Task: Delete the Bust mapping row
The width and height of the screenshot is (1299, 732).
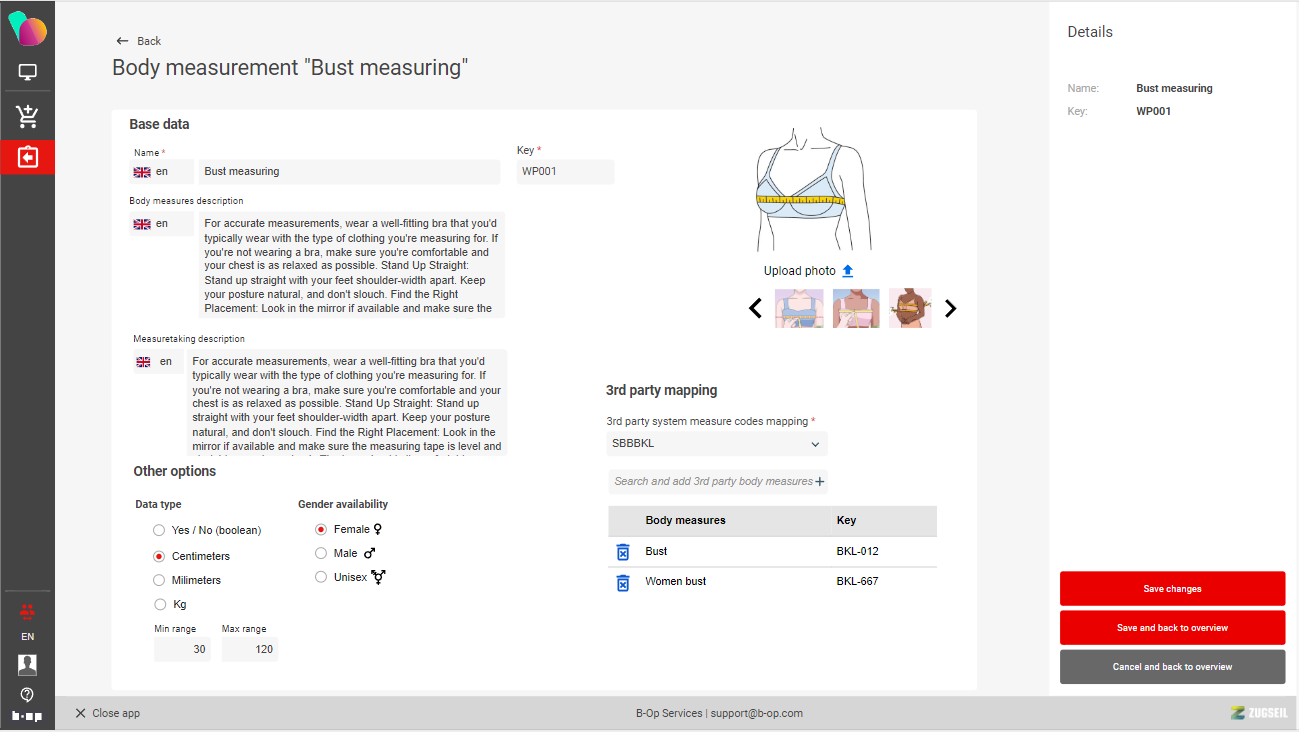Action: pyautogui.click(x=623, y=552)
